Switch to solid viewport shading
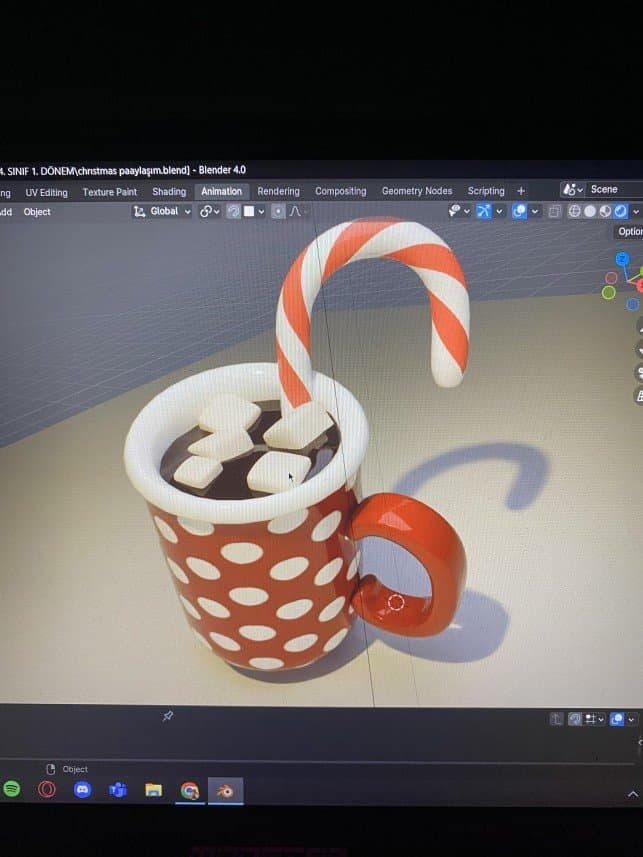 point(589,211)
